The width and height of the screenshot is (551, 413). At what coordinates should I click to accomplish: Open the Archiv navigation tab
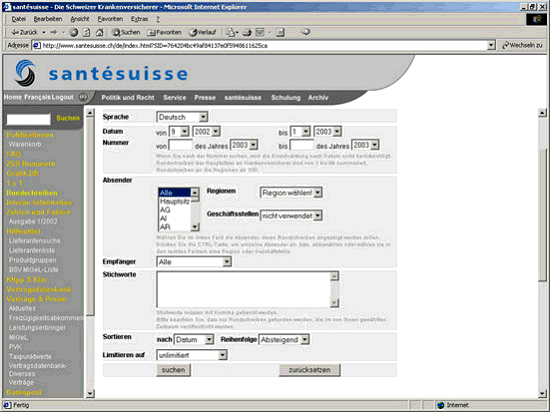pos(318,97)
